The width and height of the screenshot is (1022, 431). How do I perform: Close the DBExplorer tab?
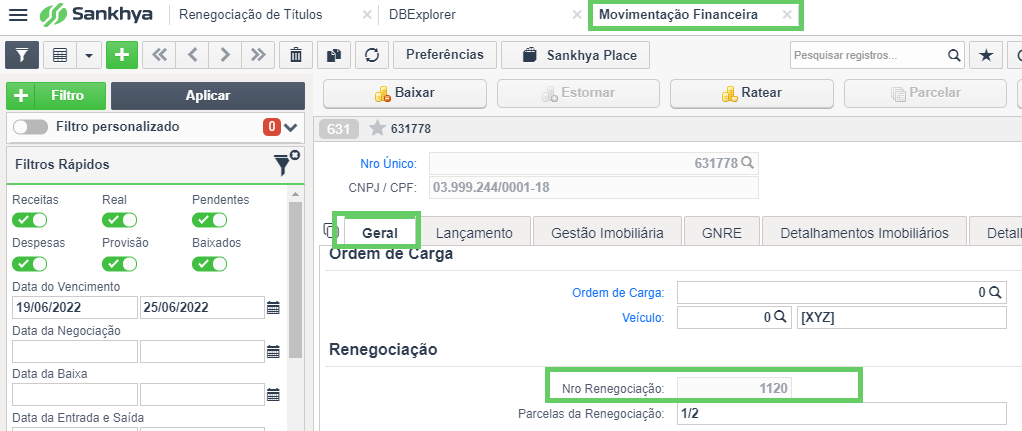coord(577,15)
